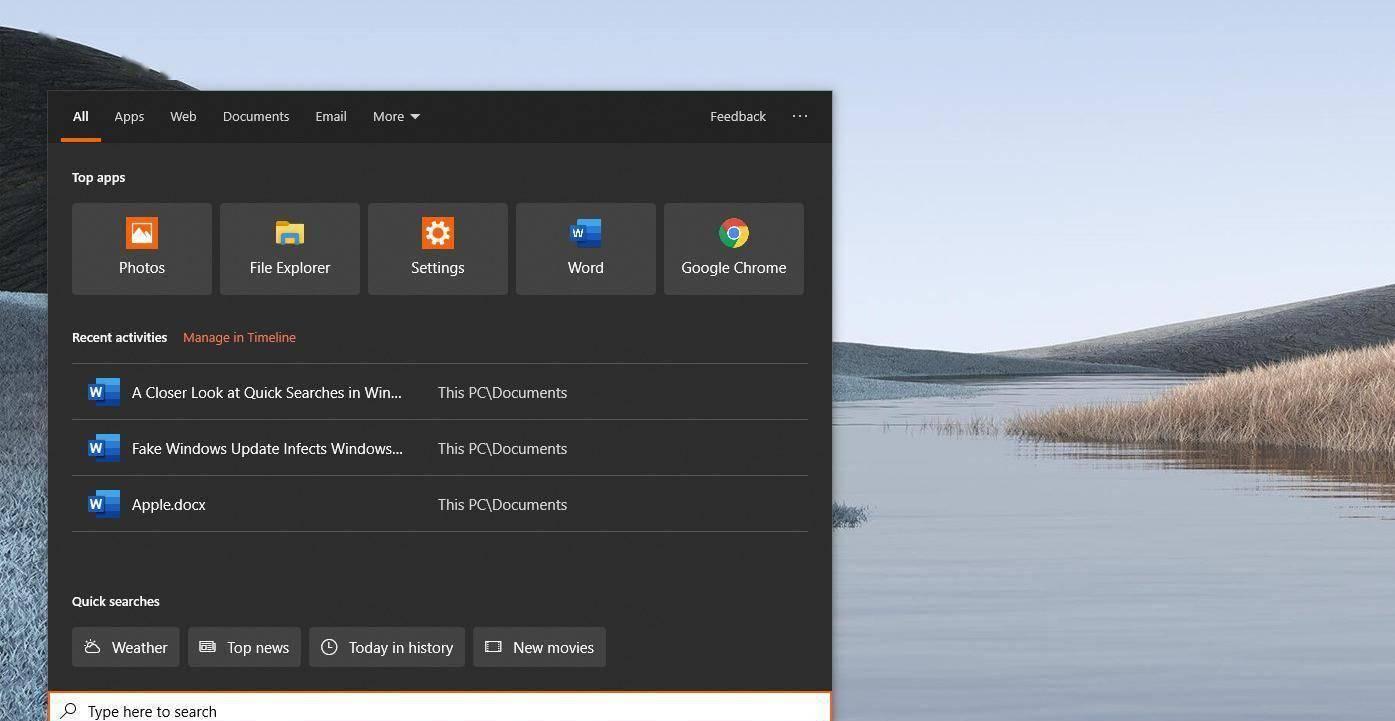
Task: Open the Manage in Timeline link
Action: tap(239, 337)
